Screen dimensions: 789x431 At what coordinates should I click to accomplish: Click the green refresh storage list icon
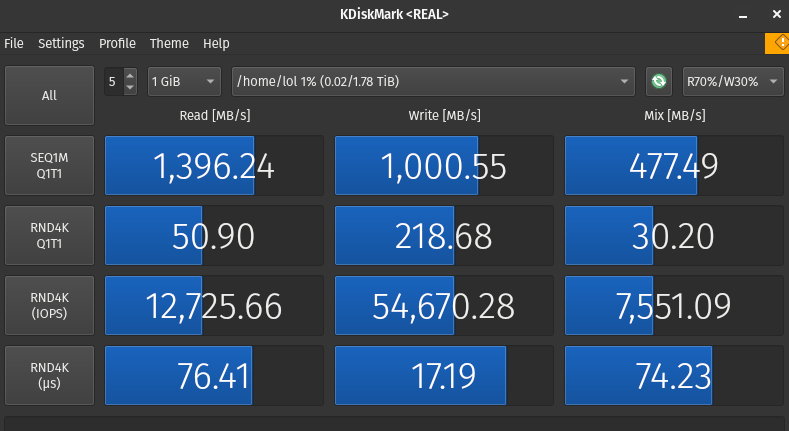658,81
